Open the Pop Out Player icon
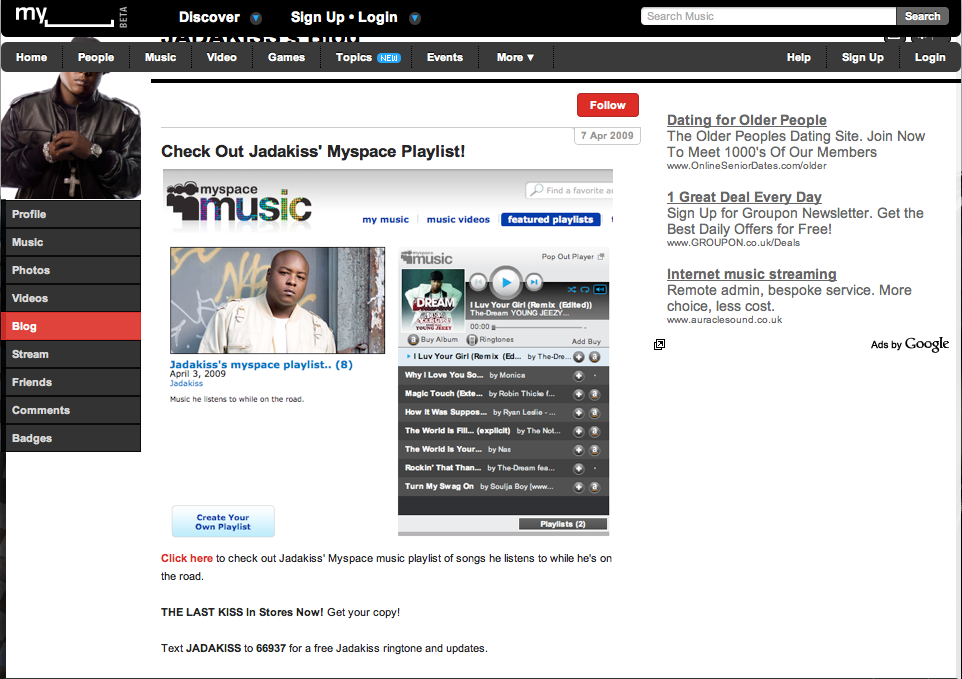This screenshot has height=679, width=962. 601,256
